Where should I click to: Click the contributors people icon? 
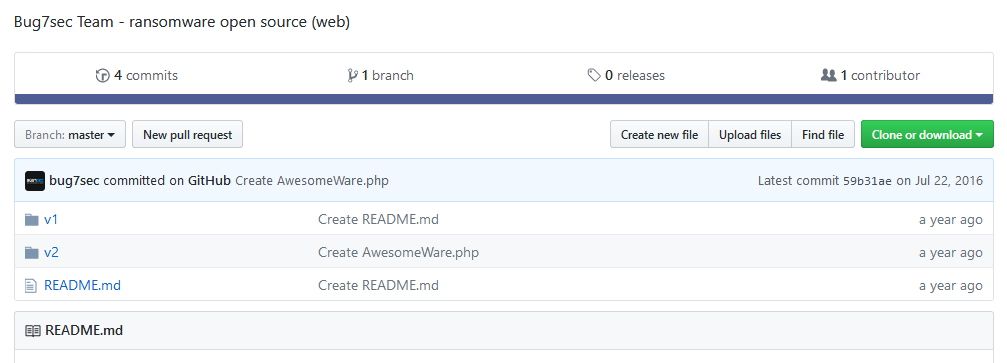(828, 75)
